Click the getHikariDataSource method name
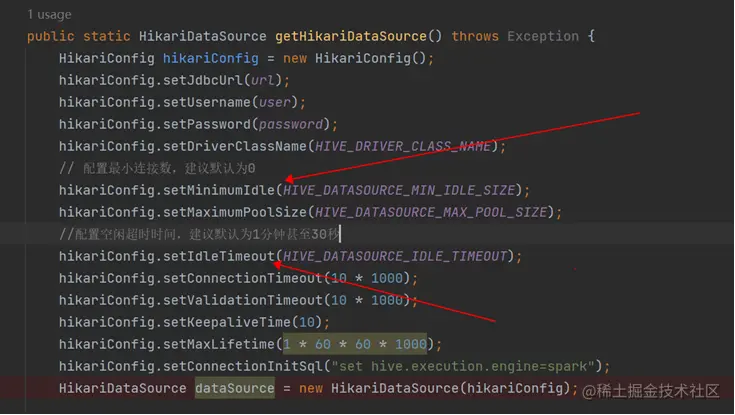 (x=351, y=36)
